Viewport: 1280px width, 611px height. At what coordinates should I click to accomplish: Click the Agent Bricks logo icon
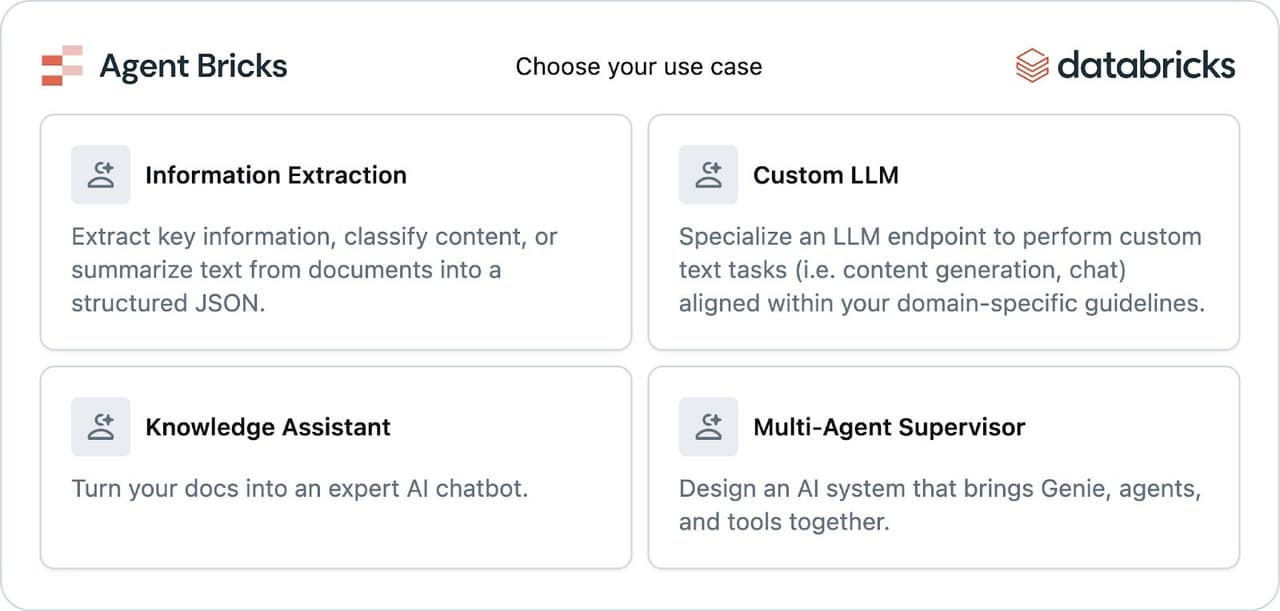[x=64, y=66]
